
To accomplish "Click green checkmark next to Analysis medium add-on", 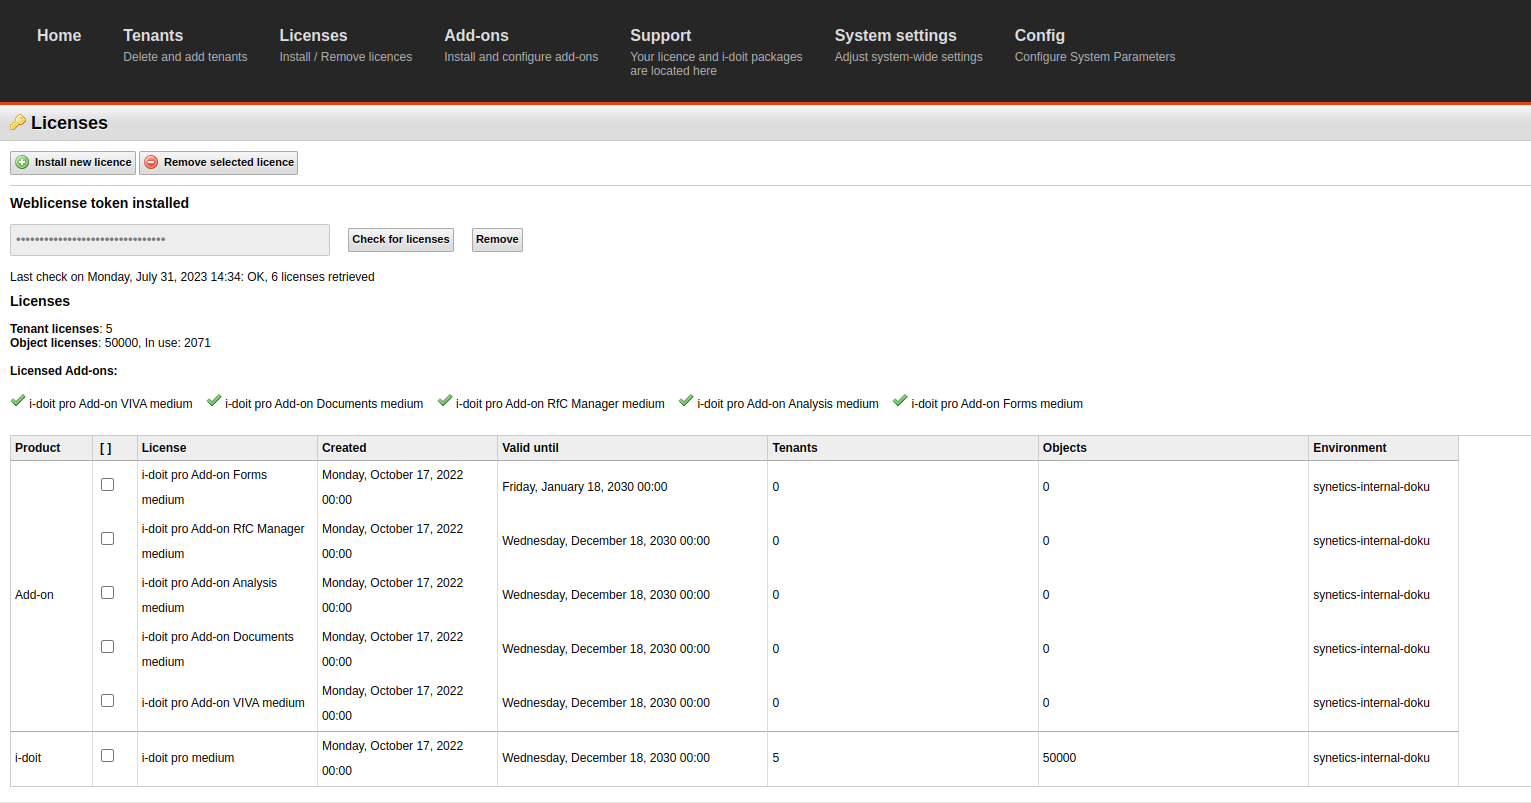I will [x=686, y=401].
